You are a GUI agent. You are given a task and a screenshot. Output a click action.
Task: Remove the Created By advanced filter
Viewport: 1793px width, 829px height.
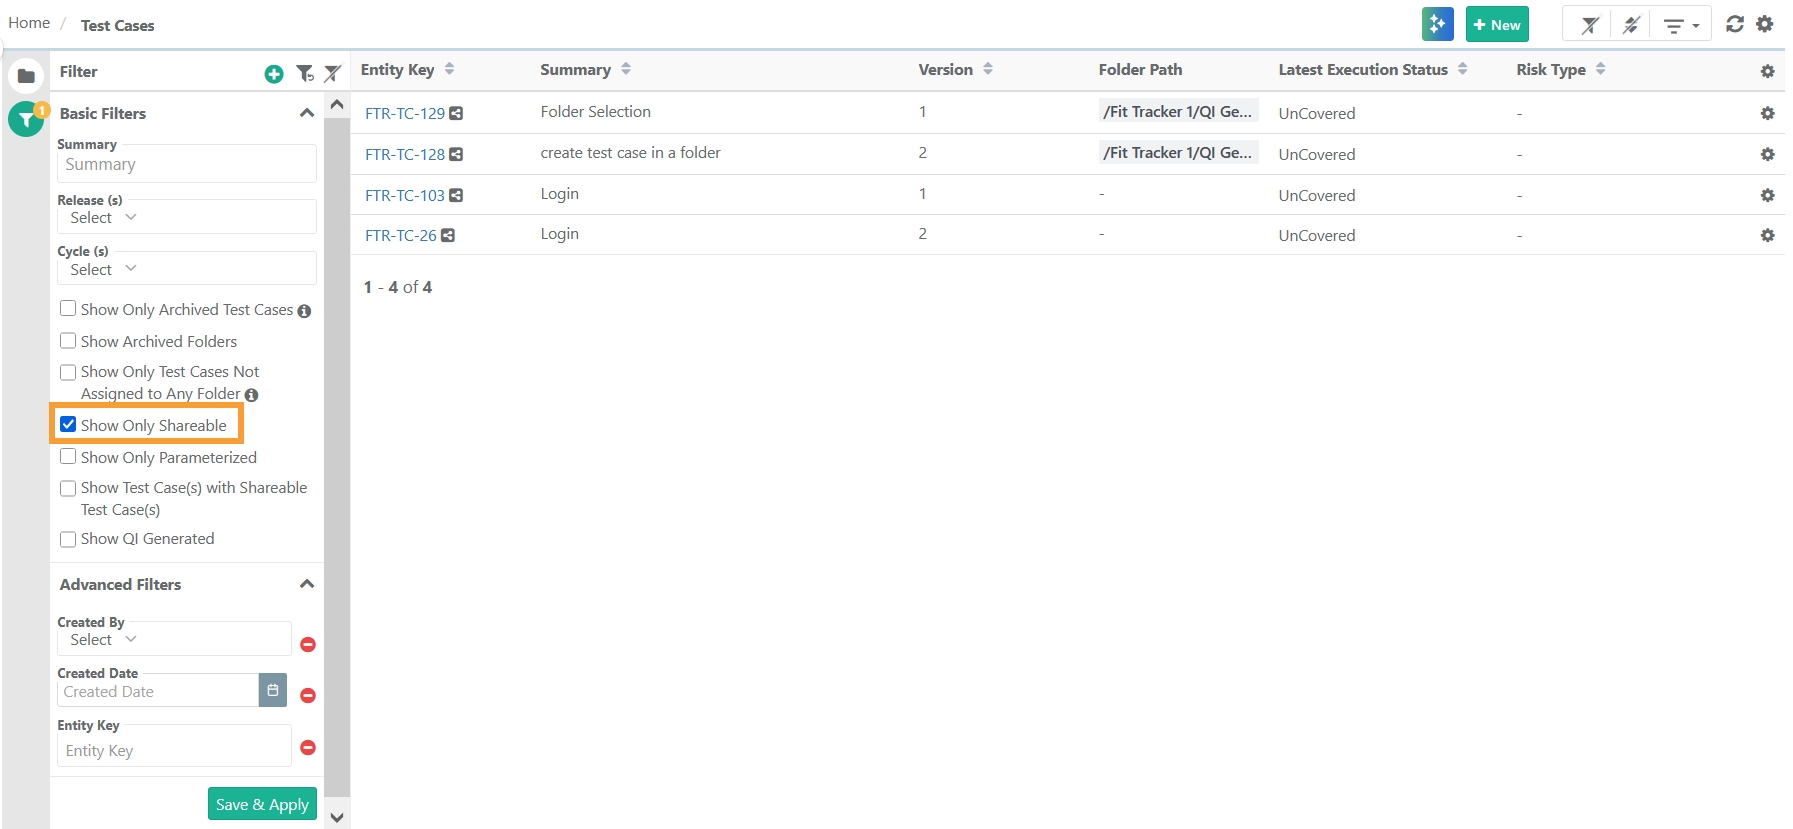pyautogui.click(x=308, y=644)
